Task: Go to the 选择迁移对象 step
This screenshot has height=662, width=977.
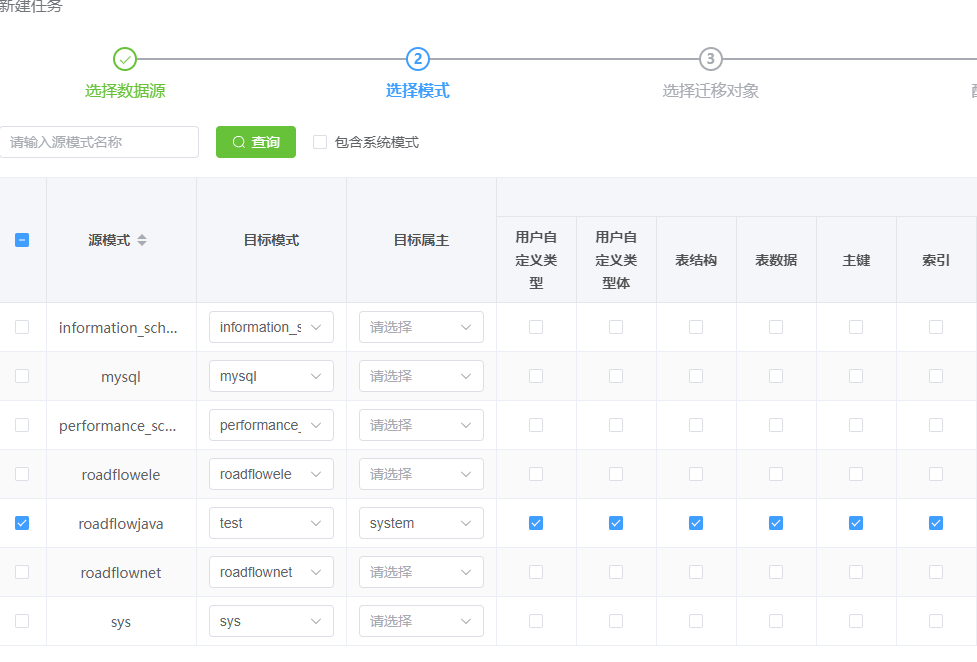Action: click(x=710, y=91)
